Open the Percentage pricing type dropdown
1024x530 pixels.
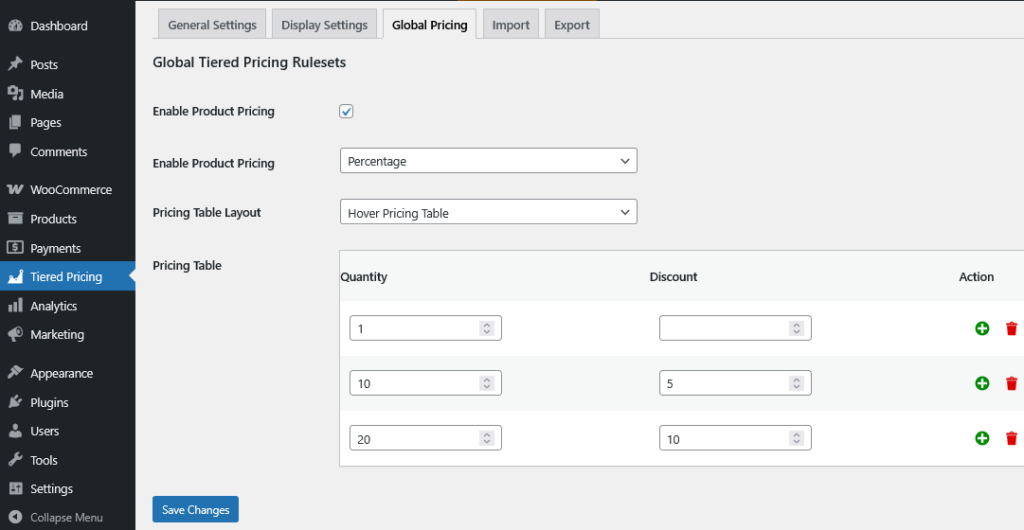(488, 161)
